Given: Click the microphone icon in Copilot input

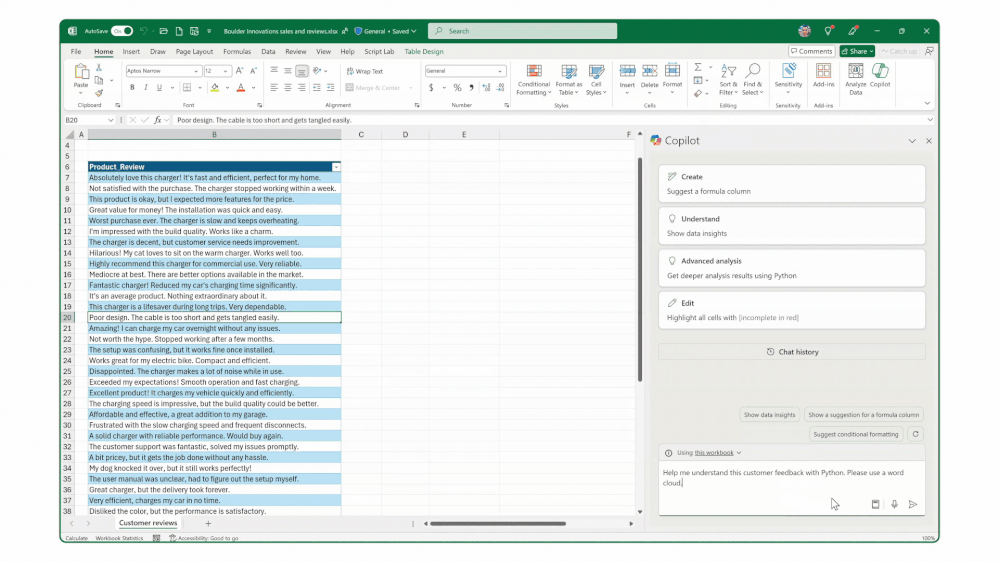Looking at the screenshot, I should (894, 505).
